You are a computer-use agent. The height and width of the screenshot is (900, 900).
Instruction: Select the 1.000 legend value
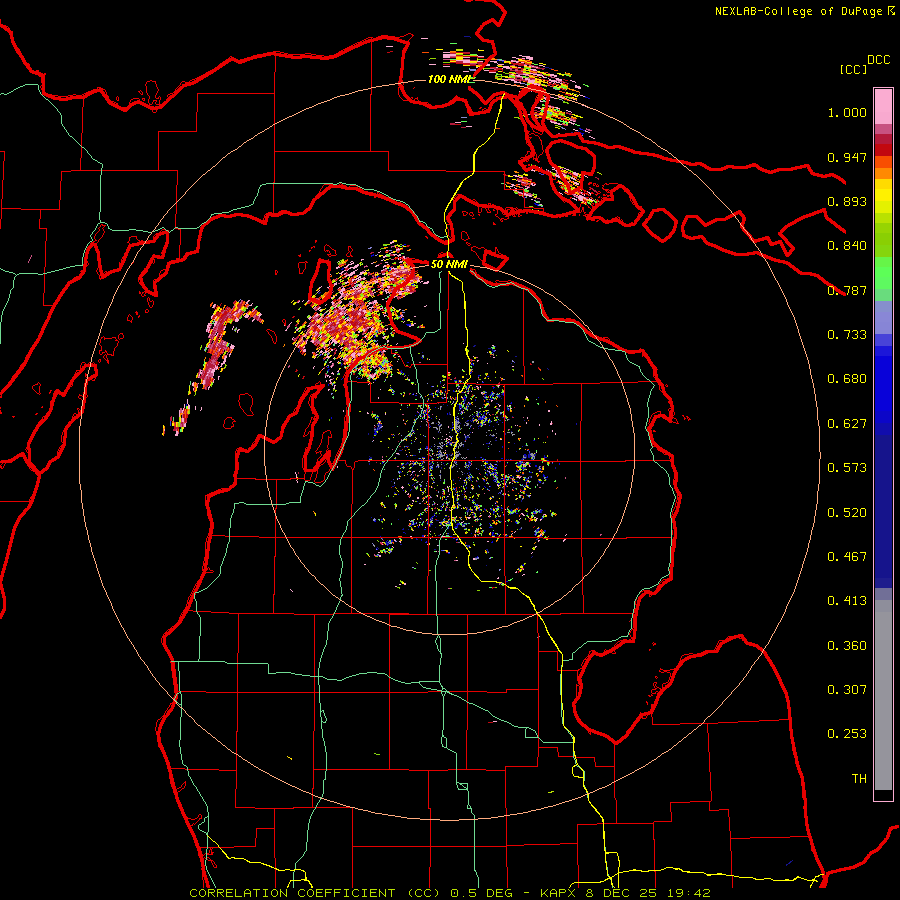coord(847,112)
